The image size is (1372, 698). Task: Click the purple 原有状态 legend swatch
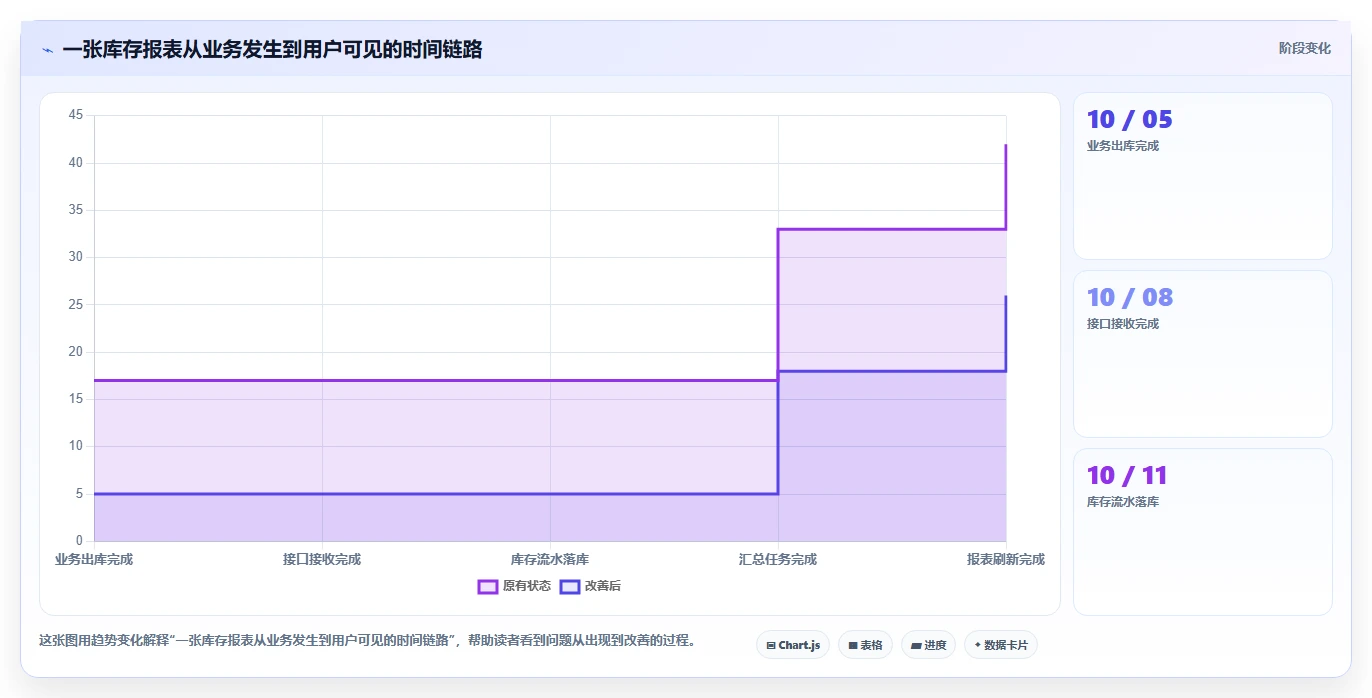(x=488, y=586)
